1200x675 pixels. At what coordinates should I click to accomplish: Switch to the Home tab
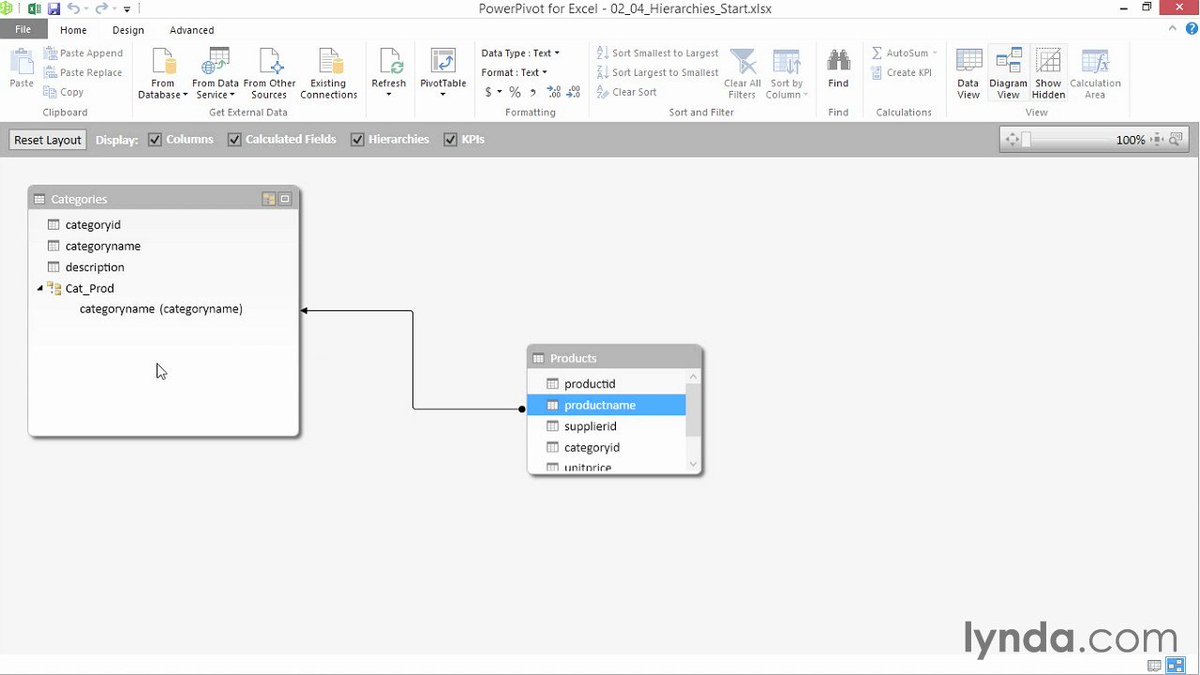73,30
